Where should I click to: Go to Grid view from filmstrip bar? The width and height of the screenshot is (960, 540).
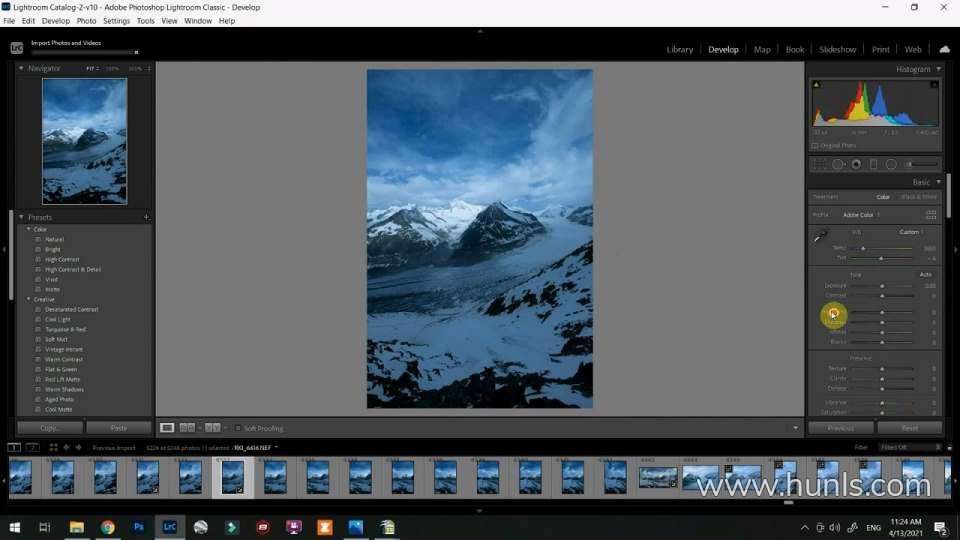53,448
